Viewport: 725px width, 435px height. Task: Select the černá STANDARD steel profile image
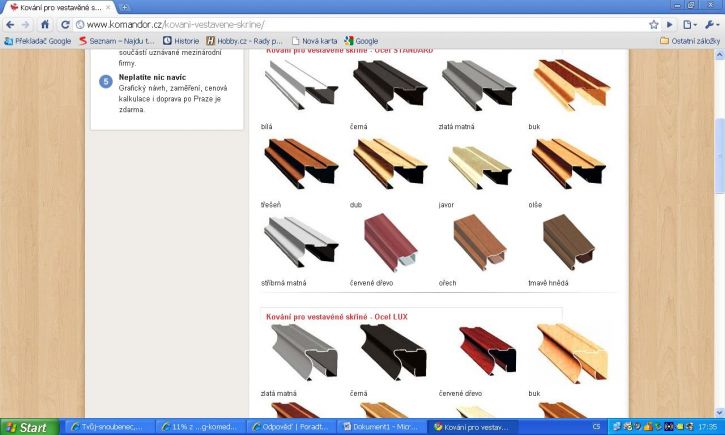coord(389,85)
